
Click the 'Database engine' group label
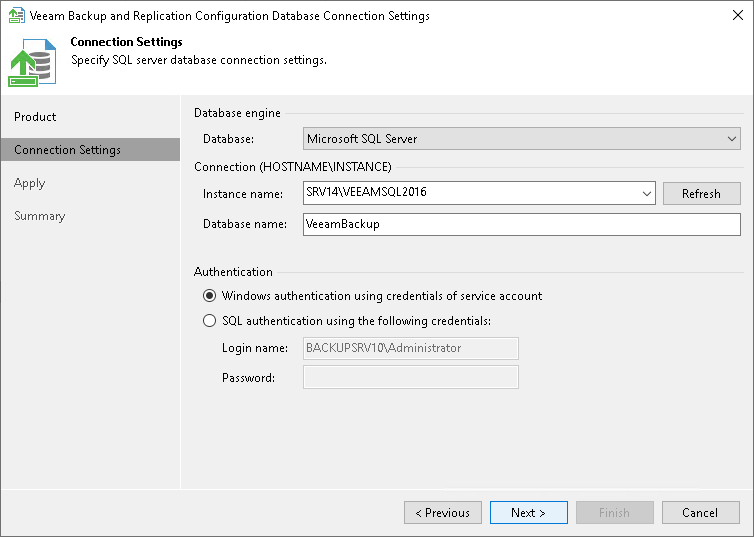[x=237, y=112]
